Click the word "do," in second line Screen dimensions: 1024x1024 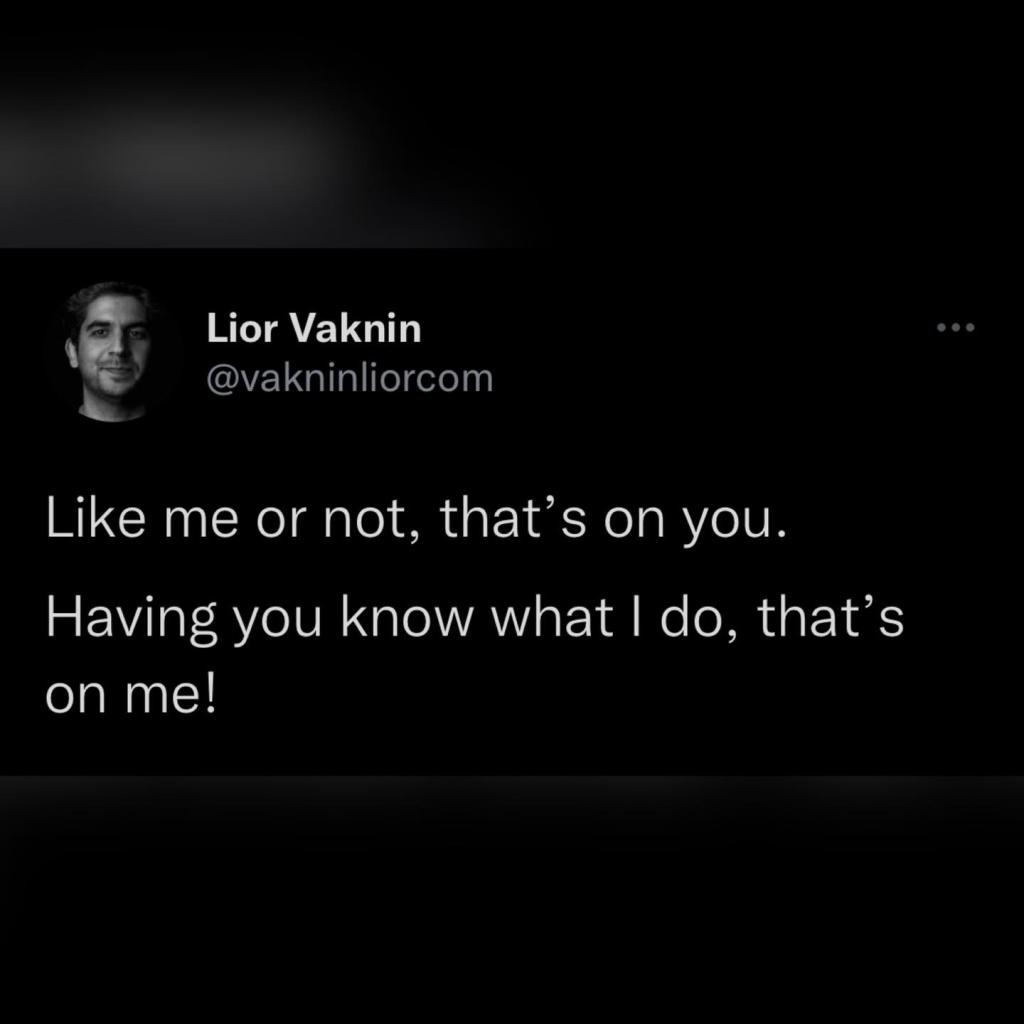coord(699,618)
